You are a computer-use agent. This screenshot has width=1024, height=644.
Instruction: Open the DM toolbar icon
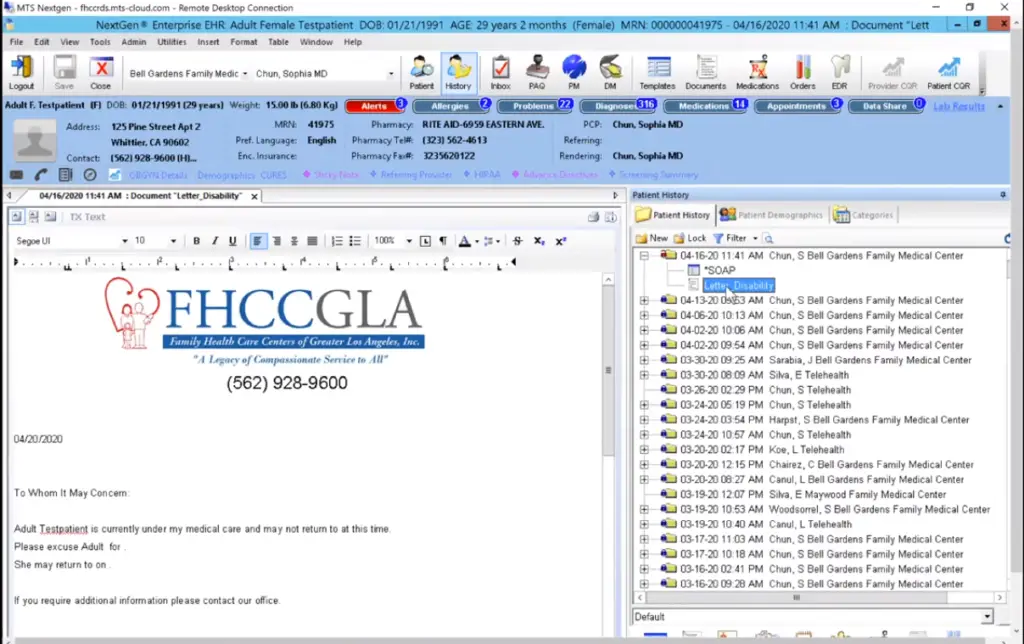[610, 72]
